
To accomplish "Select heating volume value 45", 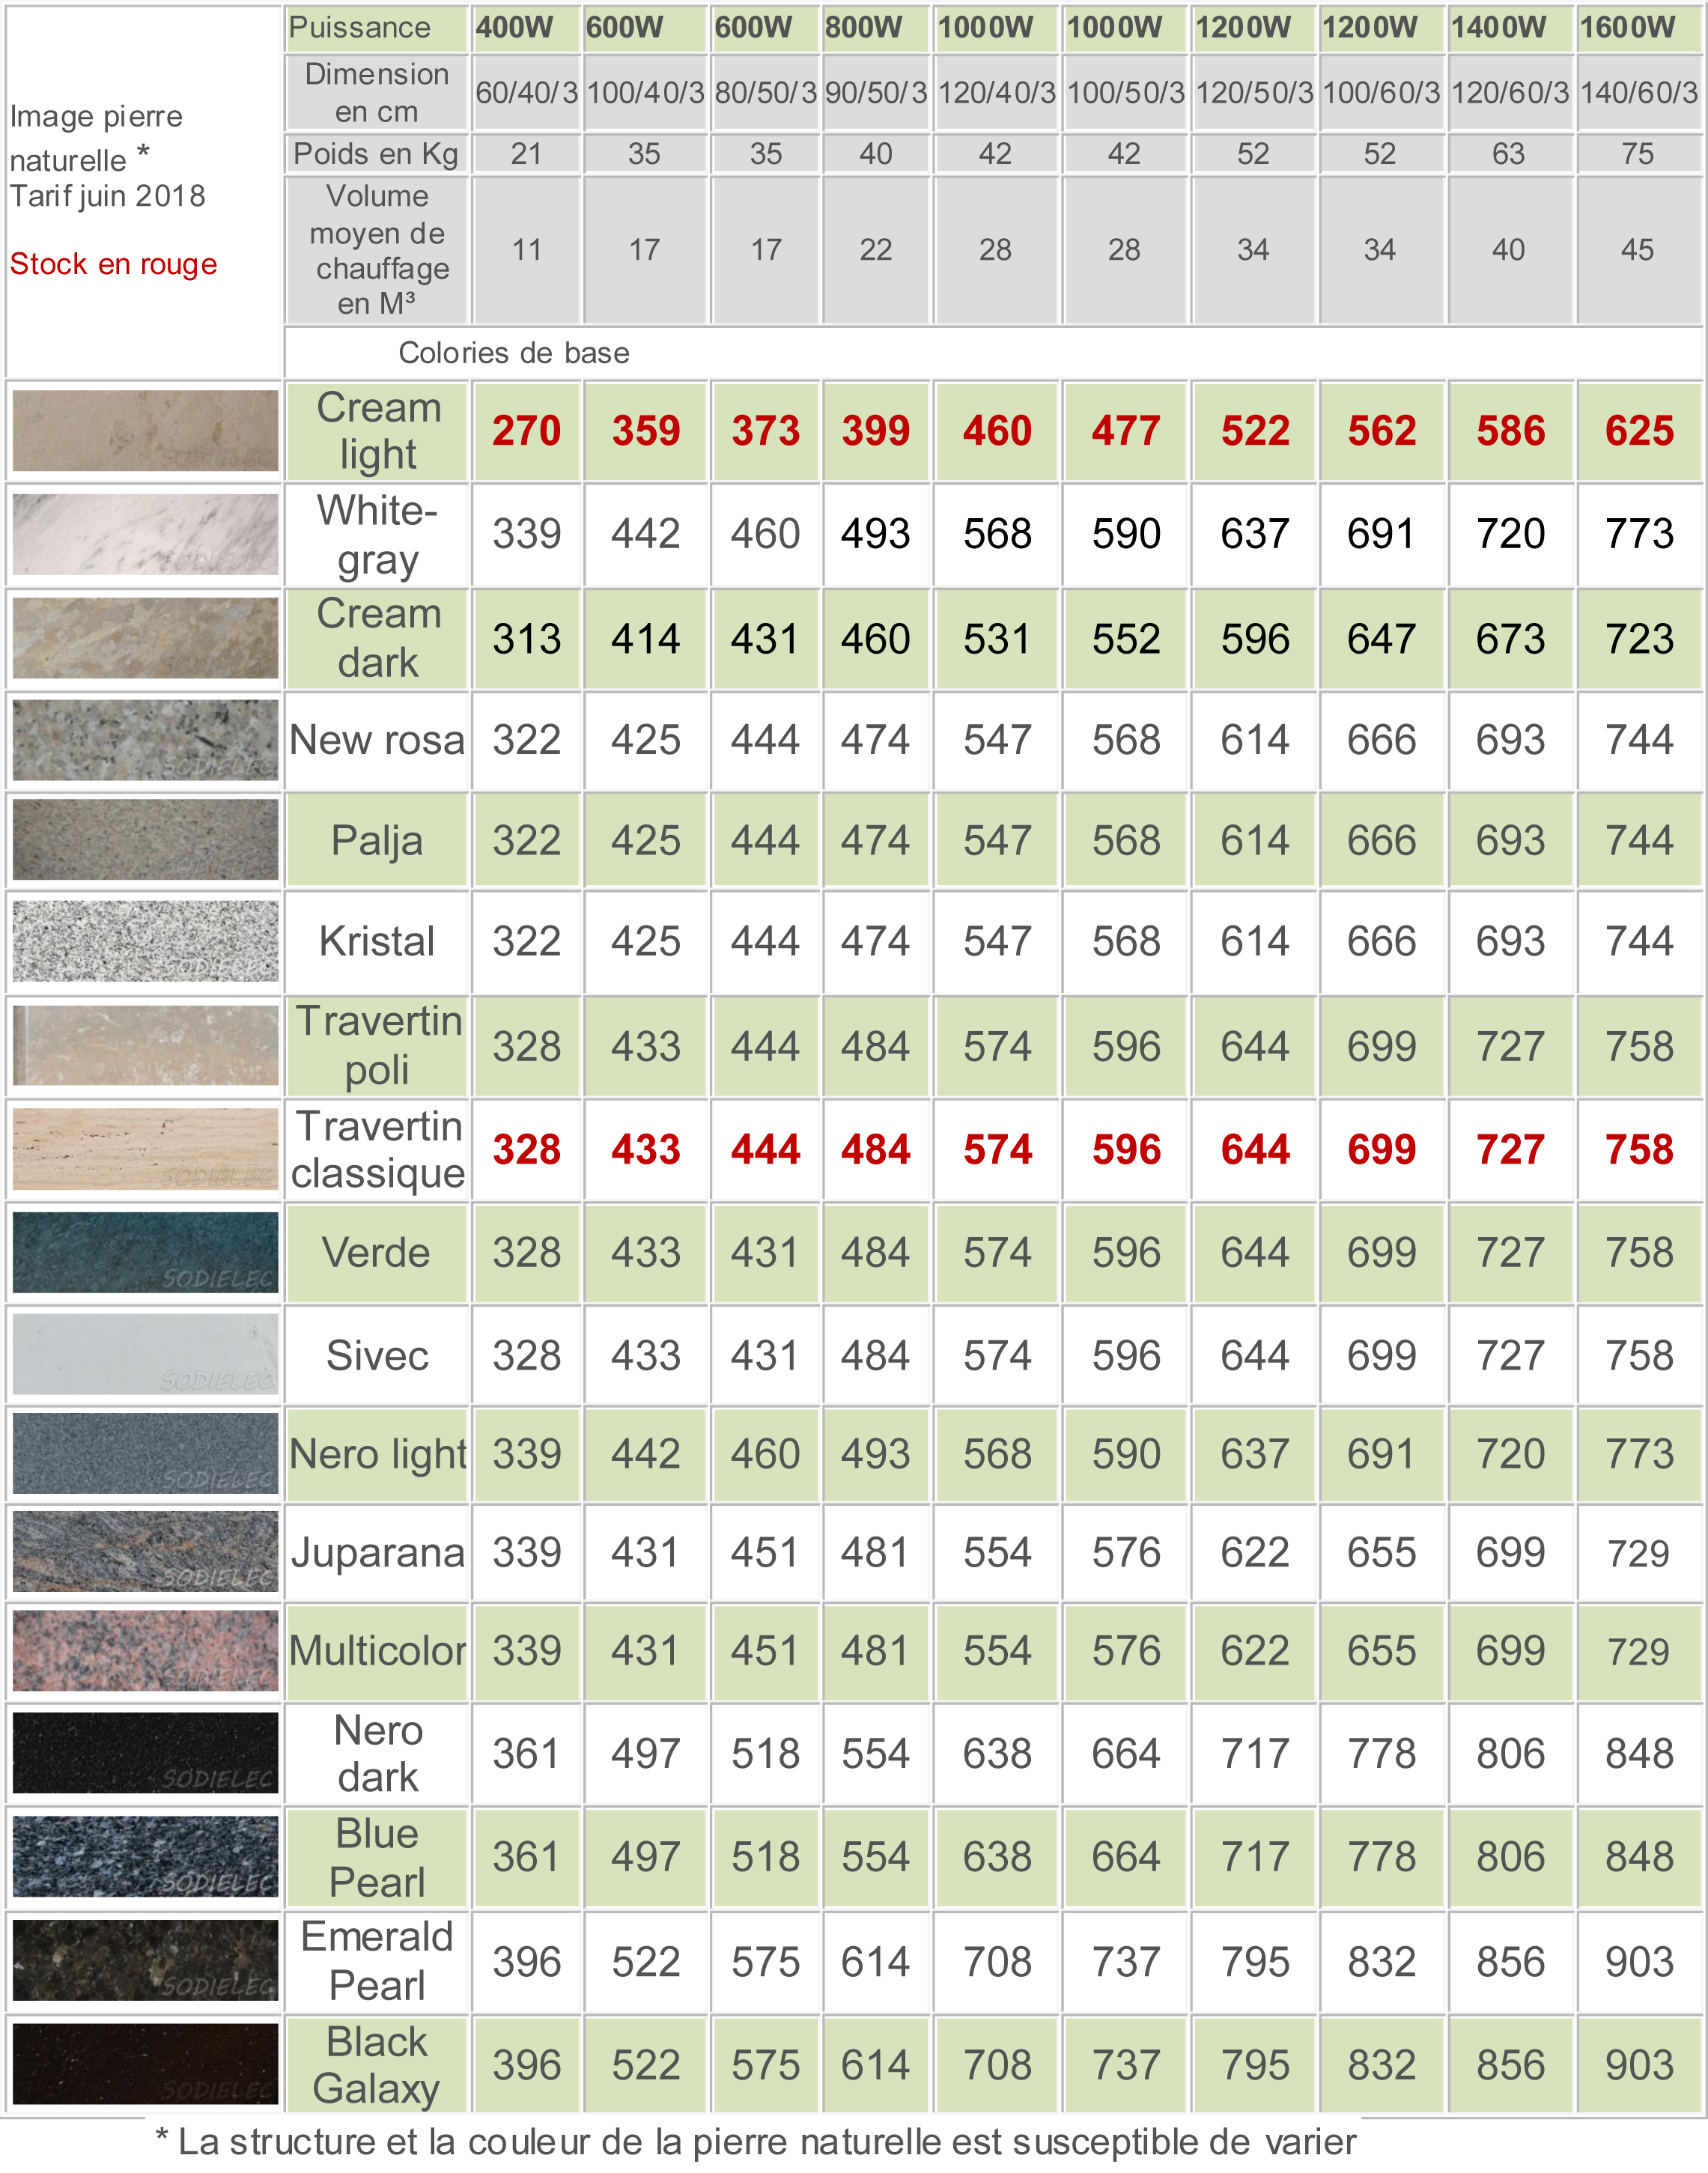I will tap(1638, 250).
